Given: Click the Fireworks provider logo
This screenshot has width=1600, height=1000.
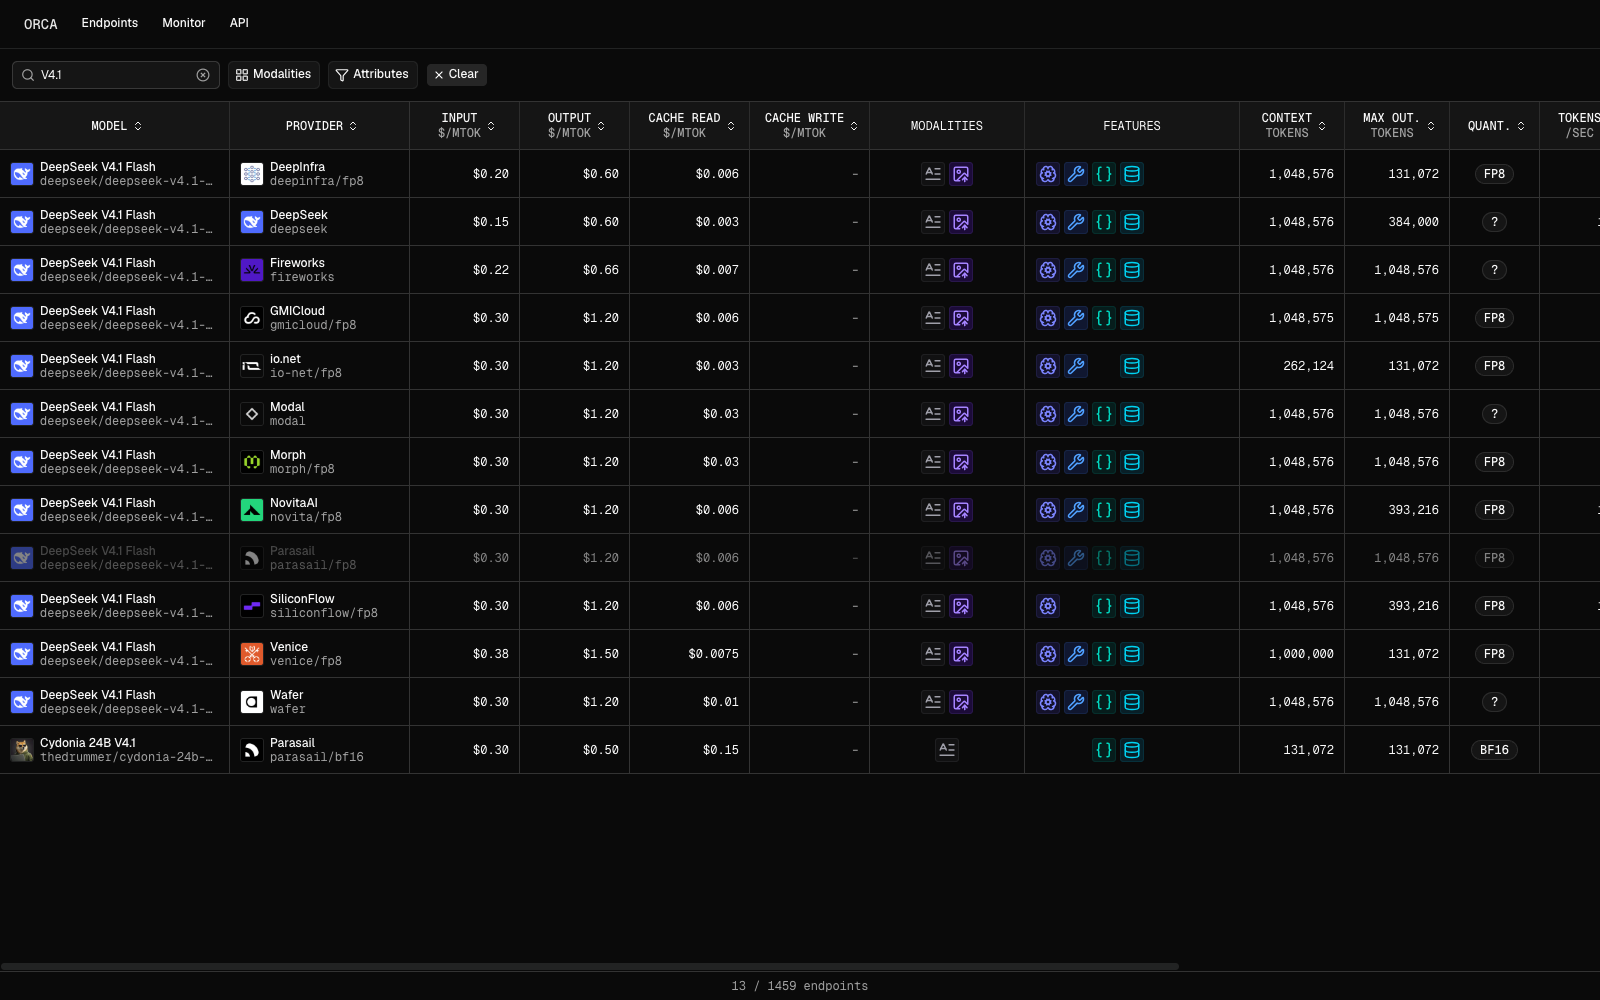Looking at the screenshot, I should [252, 270].
